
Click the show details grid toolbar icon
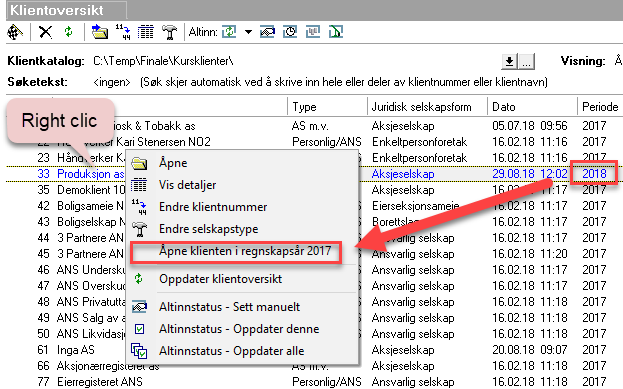pyautogui.click(x=146, y=32)
